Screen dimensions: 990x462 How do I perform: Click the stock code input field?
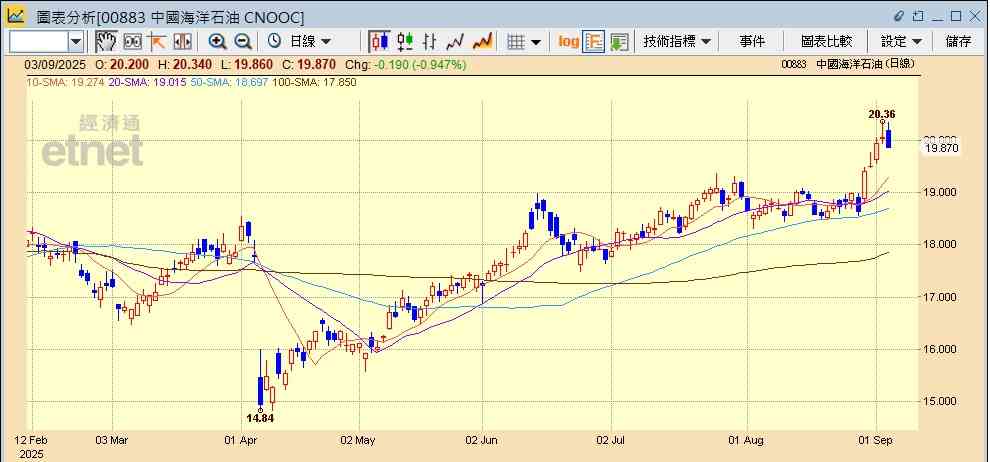coord(39,42)
